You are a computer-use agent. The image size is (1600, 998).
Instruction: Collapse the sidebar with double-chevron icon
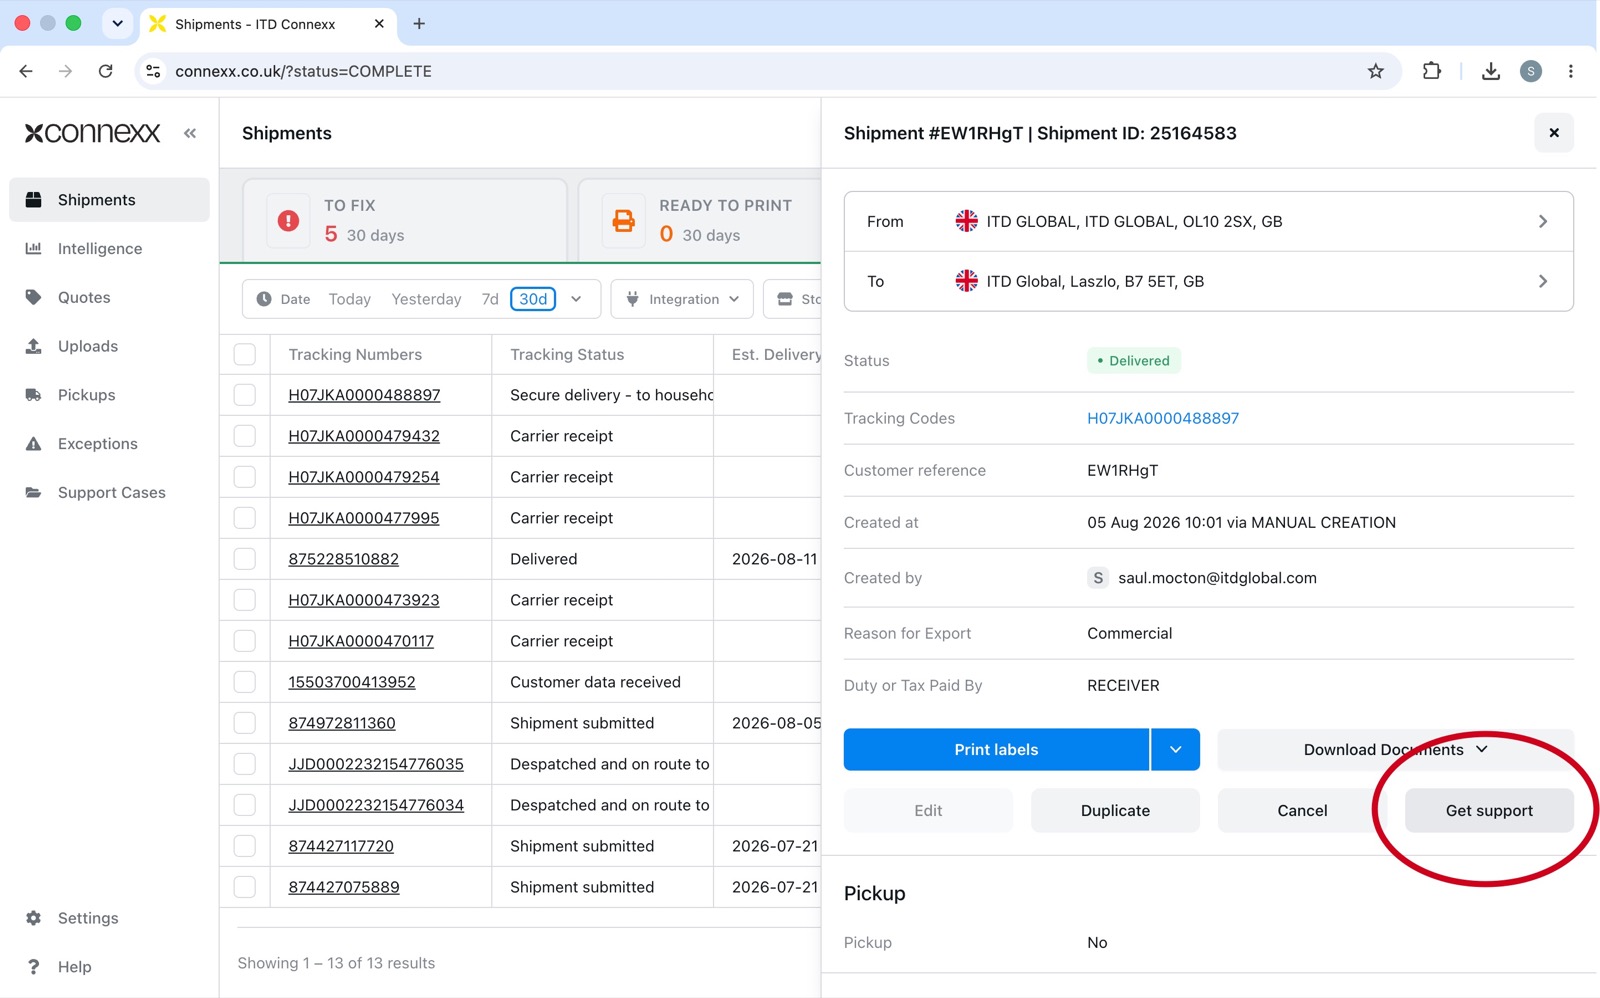click(190, 133)
